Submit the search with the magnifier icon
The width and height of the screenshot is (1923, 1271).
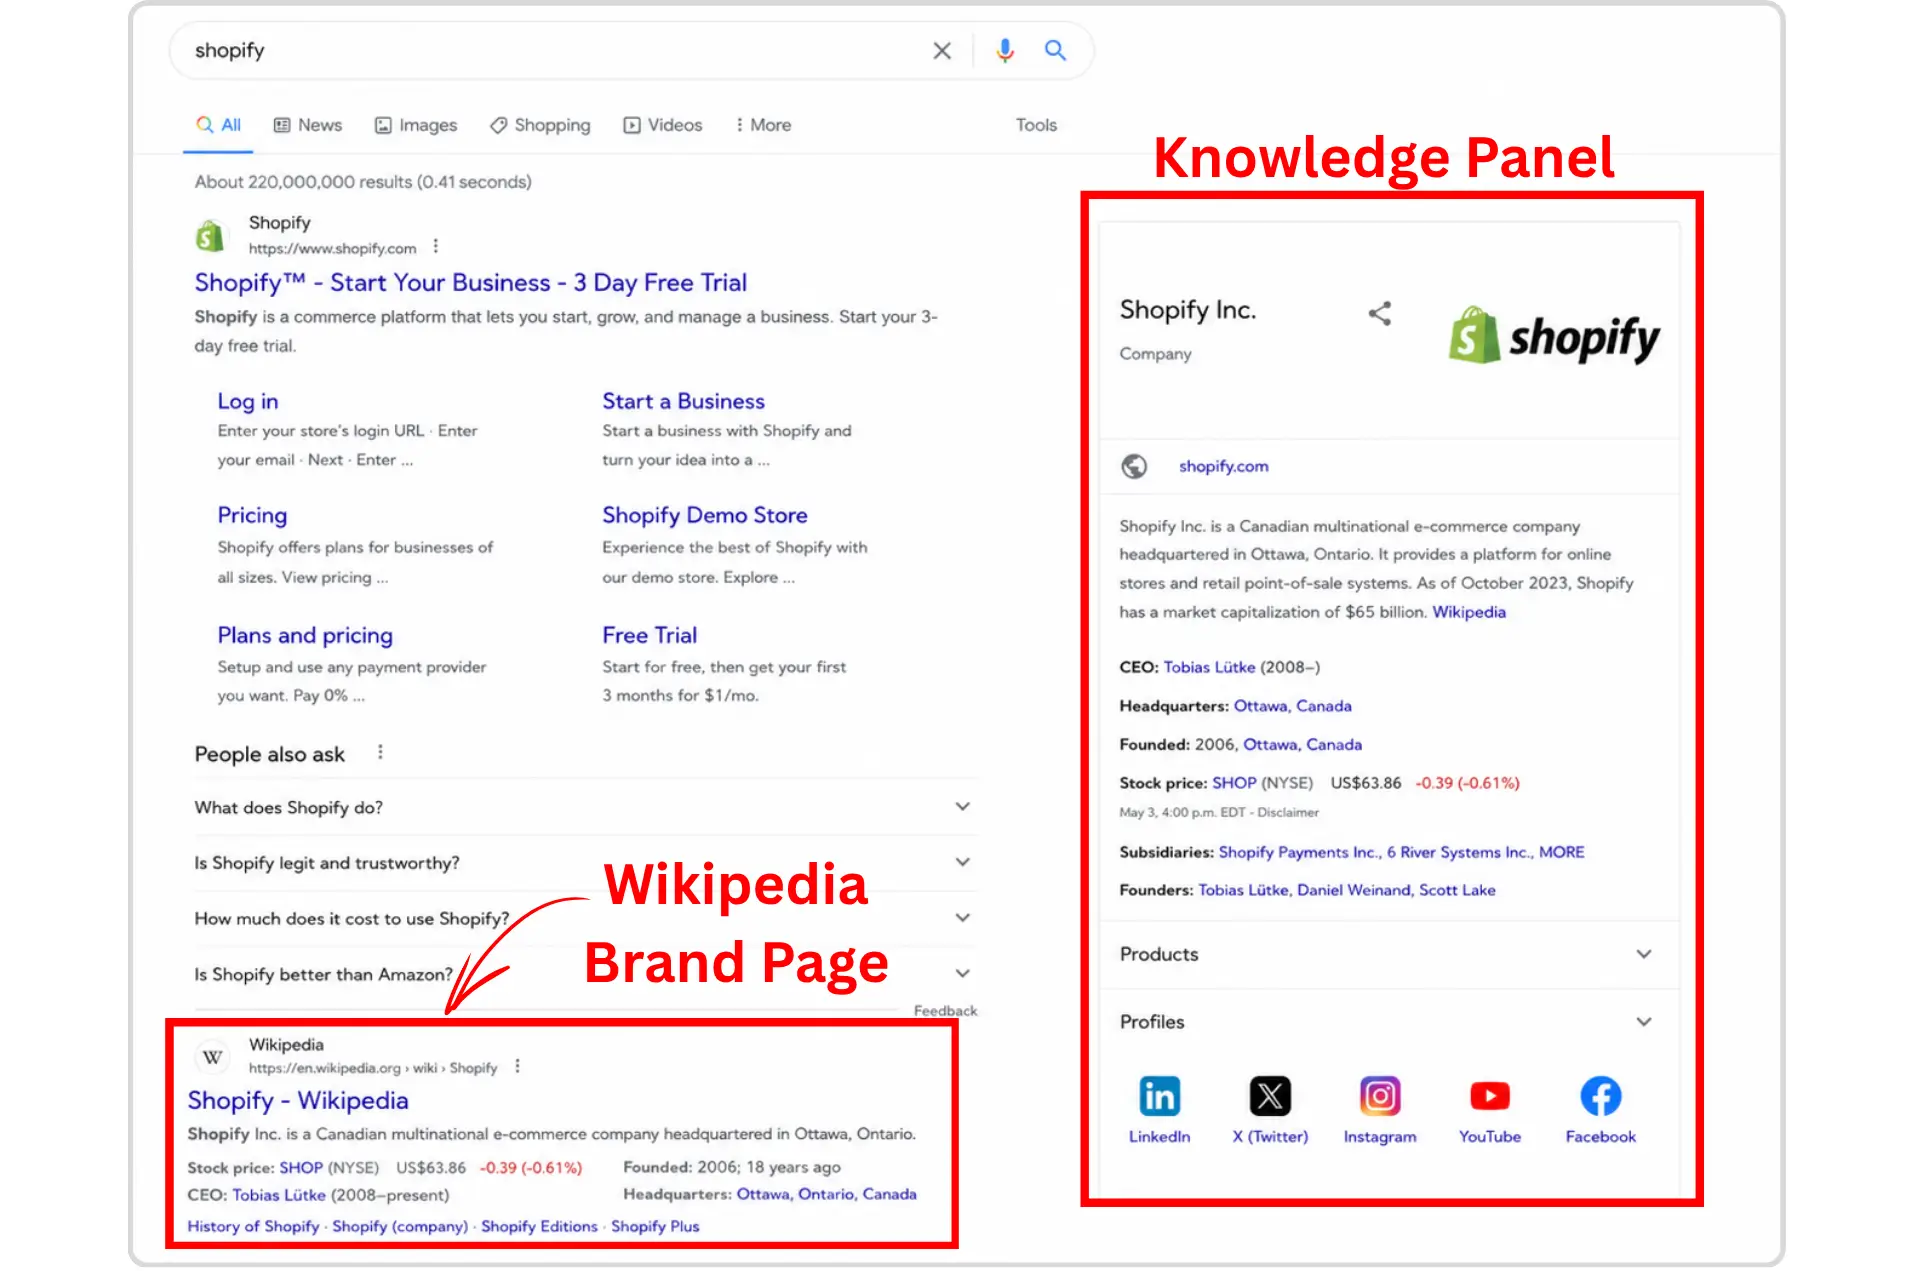pos(1055,50)
